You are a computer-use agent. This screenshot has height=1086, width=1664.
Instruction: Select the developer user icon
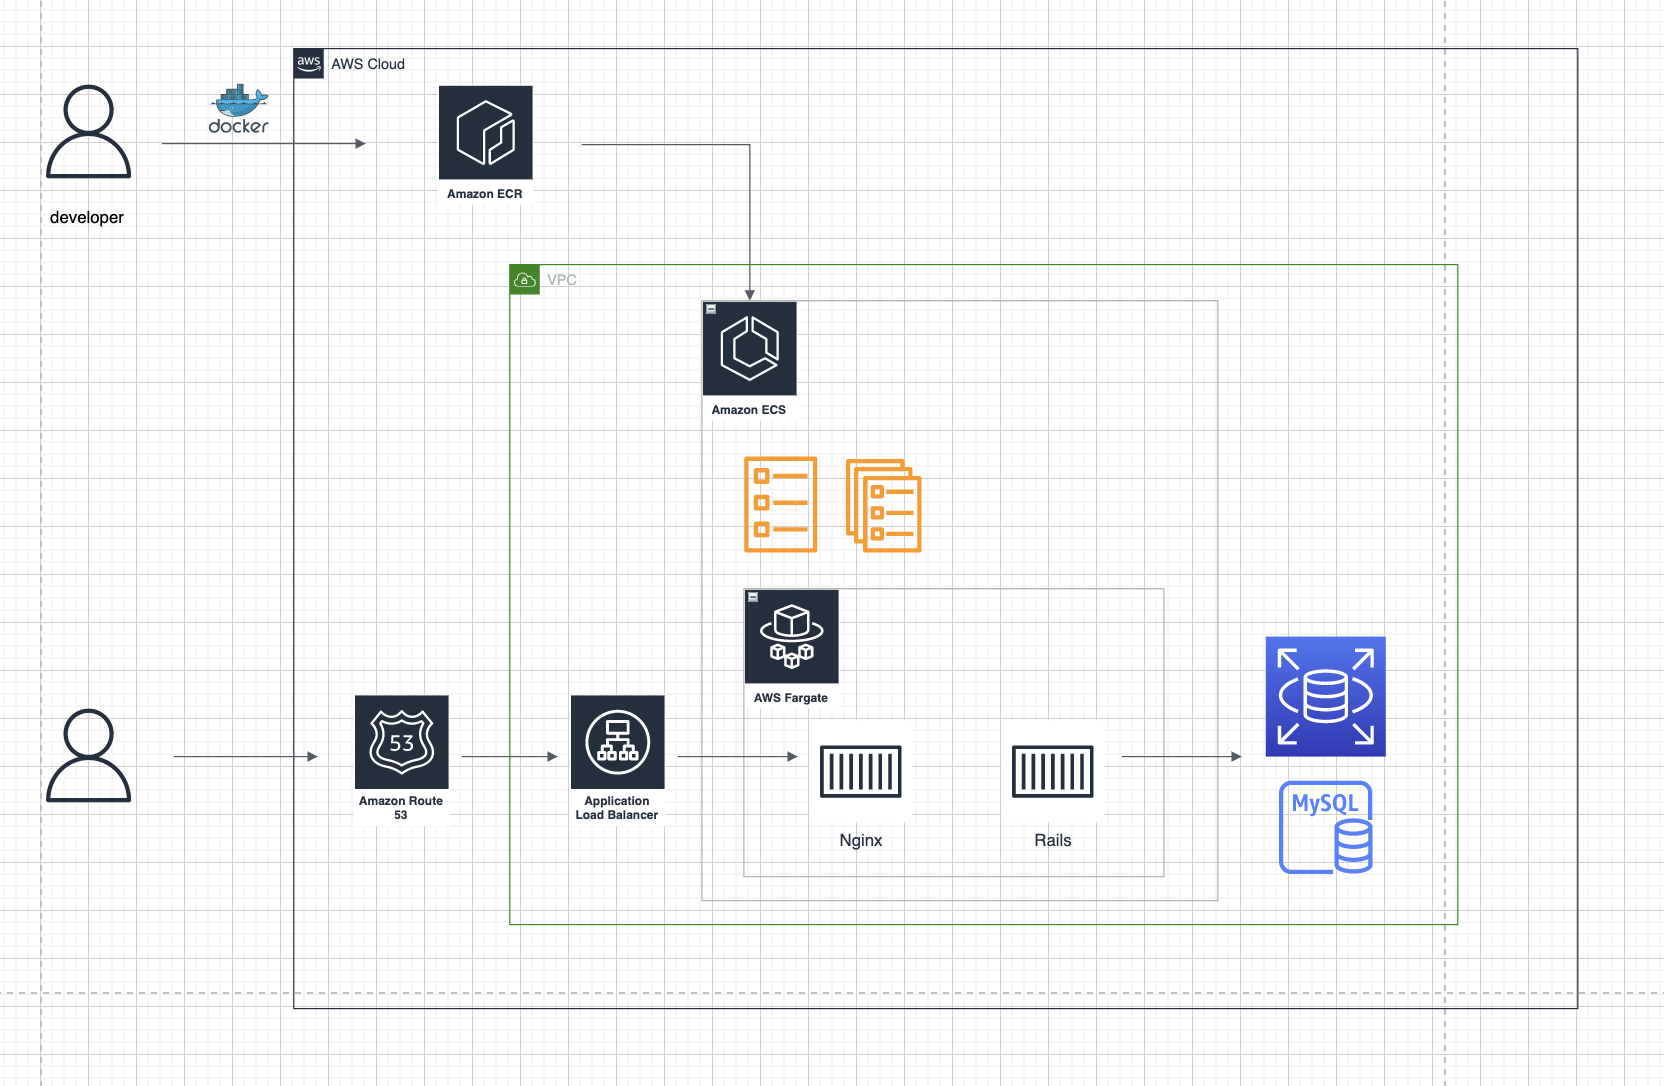pyautogui.click(x=88, y=131)
